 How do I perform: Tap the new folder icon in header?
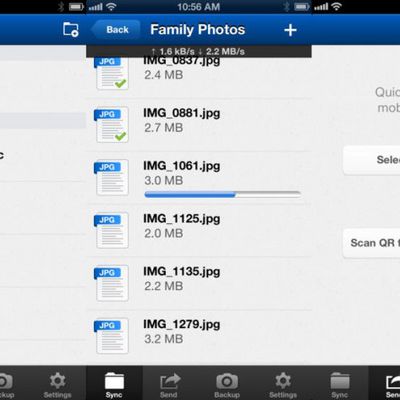pos(71,29)
